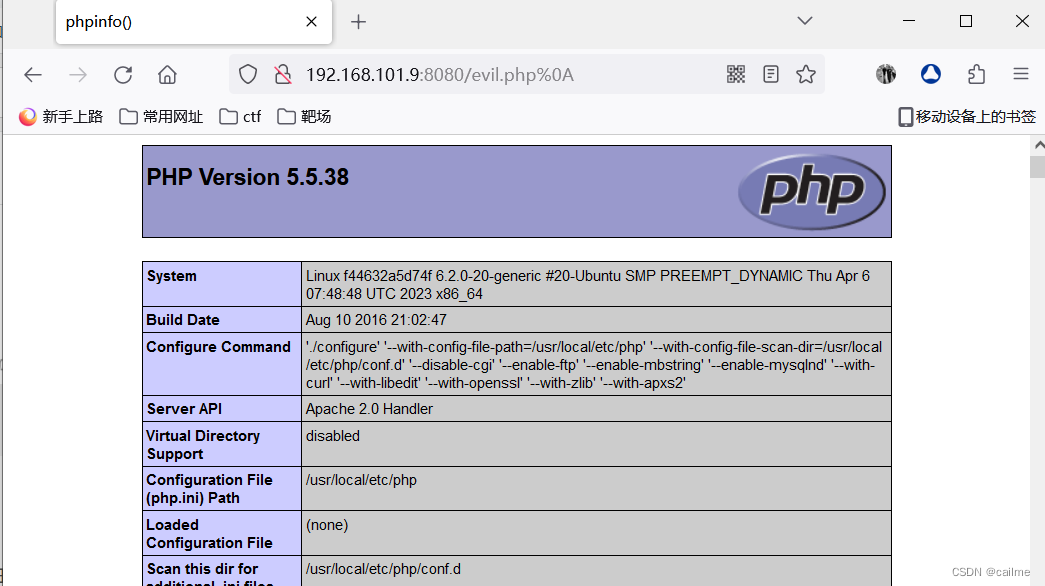This screenshot has height=586, width=1045.
Task: Open the tracking protection shield panel
Action: click(x=248, y=75)
